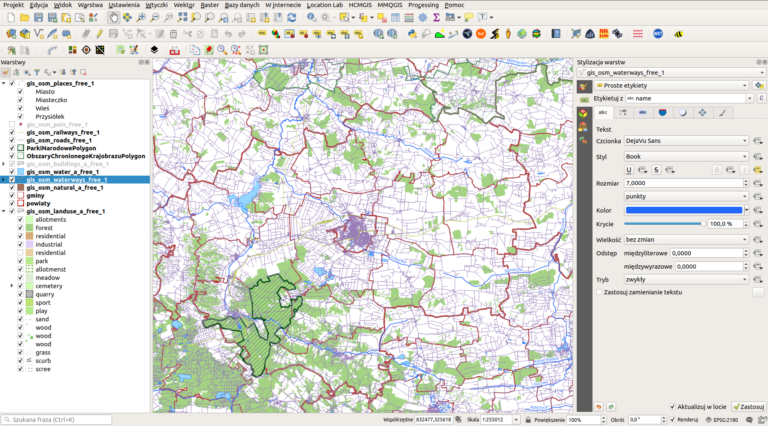This screenshot has height=426, width=768.
Task: Click the filter legend funnel icon
Action: [37, 72]
